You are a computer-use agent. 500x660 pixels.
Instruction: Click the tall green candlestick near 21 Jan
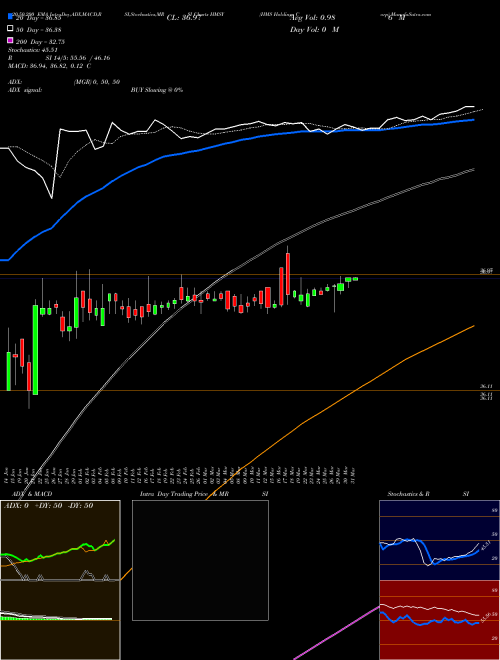(x=35, y=350)
